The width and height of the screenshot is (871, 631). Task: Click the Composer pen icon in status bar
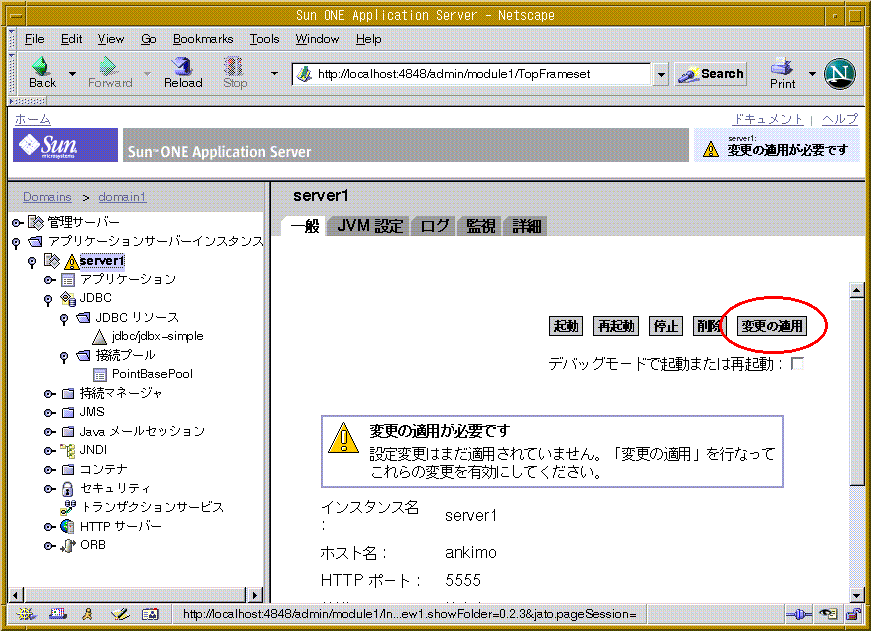pos(119,614)
